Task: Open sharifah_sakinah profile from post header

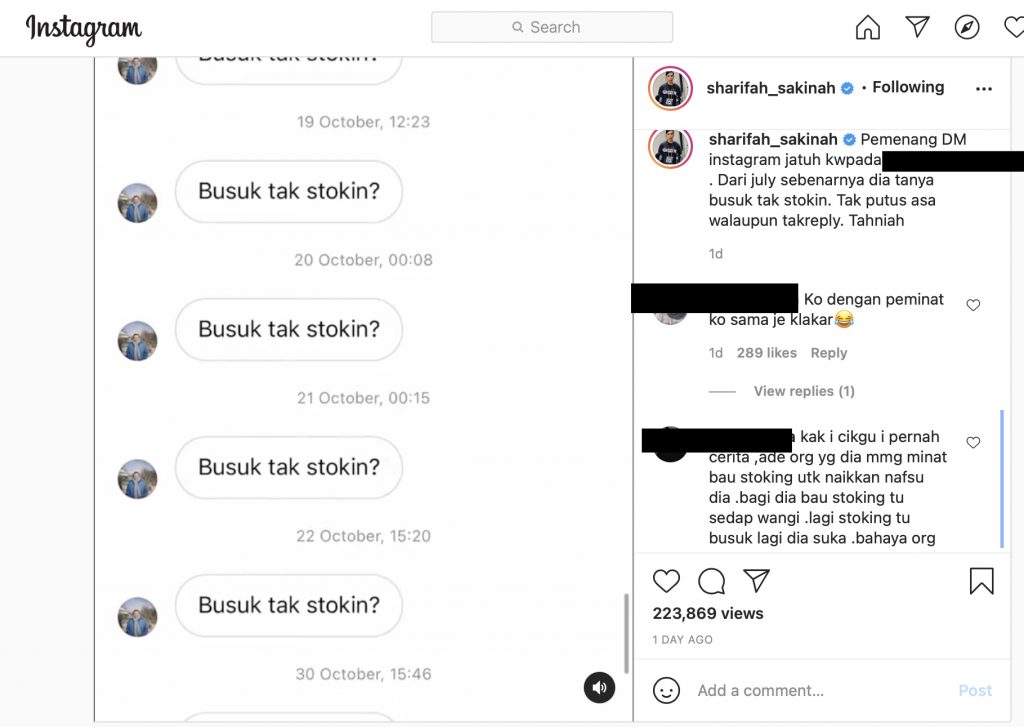Action: click(771, 88)
